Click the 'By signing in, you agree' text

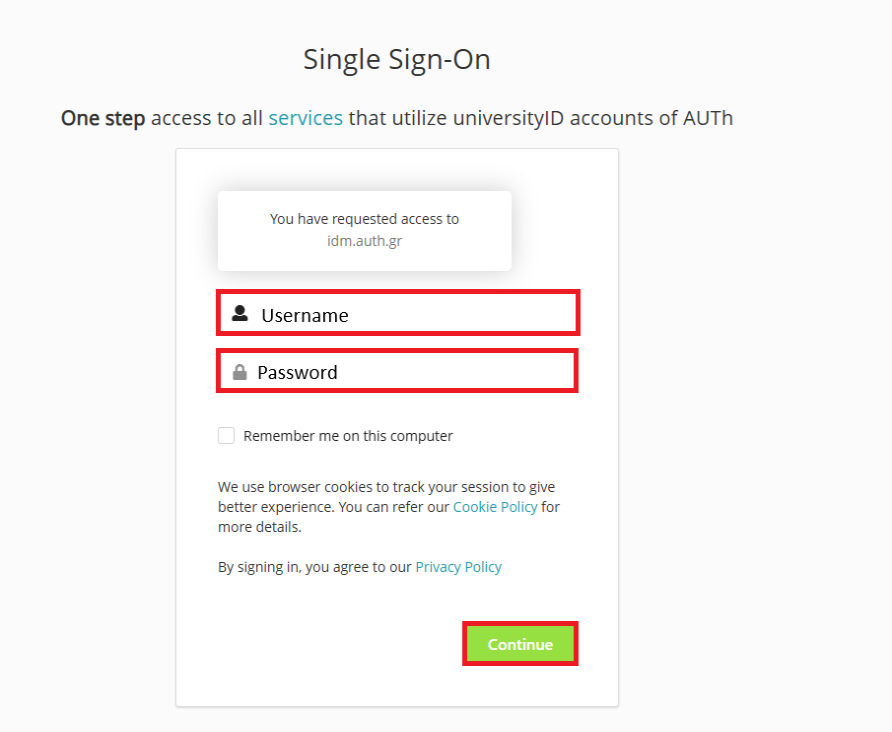pos(315,567)
